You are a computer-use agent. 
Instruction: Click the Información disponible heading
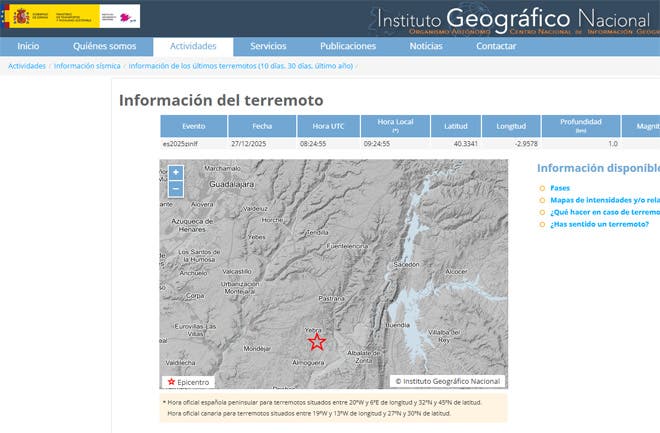(598, 168)
